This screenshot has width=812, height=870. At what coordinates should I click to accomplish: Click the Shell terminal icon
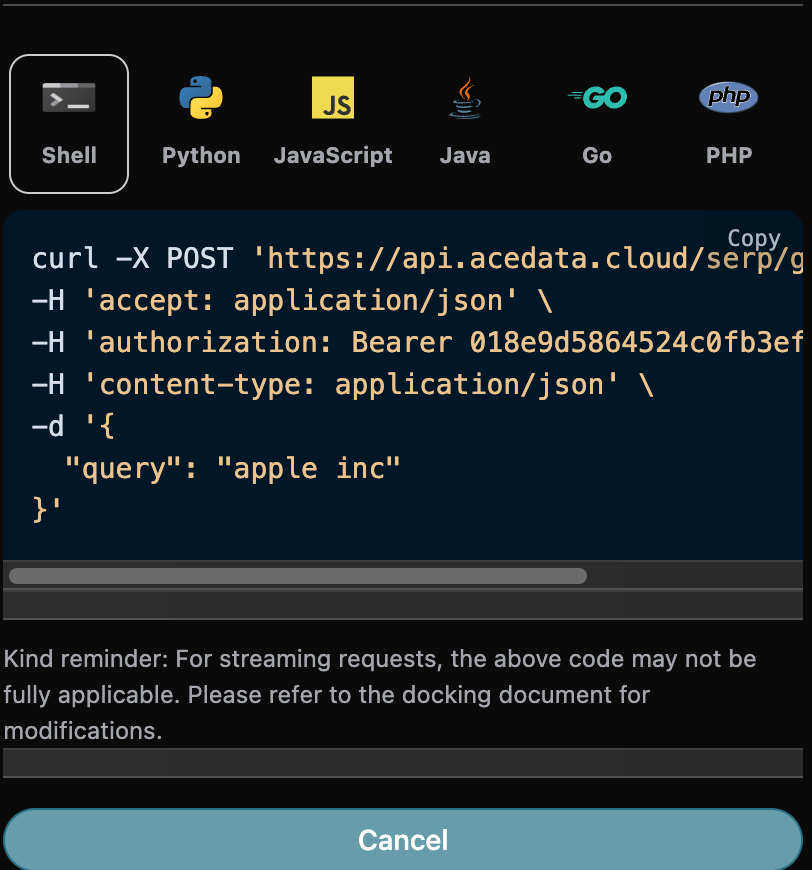69,98
